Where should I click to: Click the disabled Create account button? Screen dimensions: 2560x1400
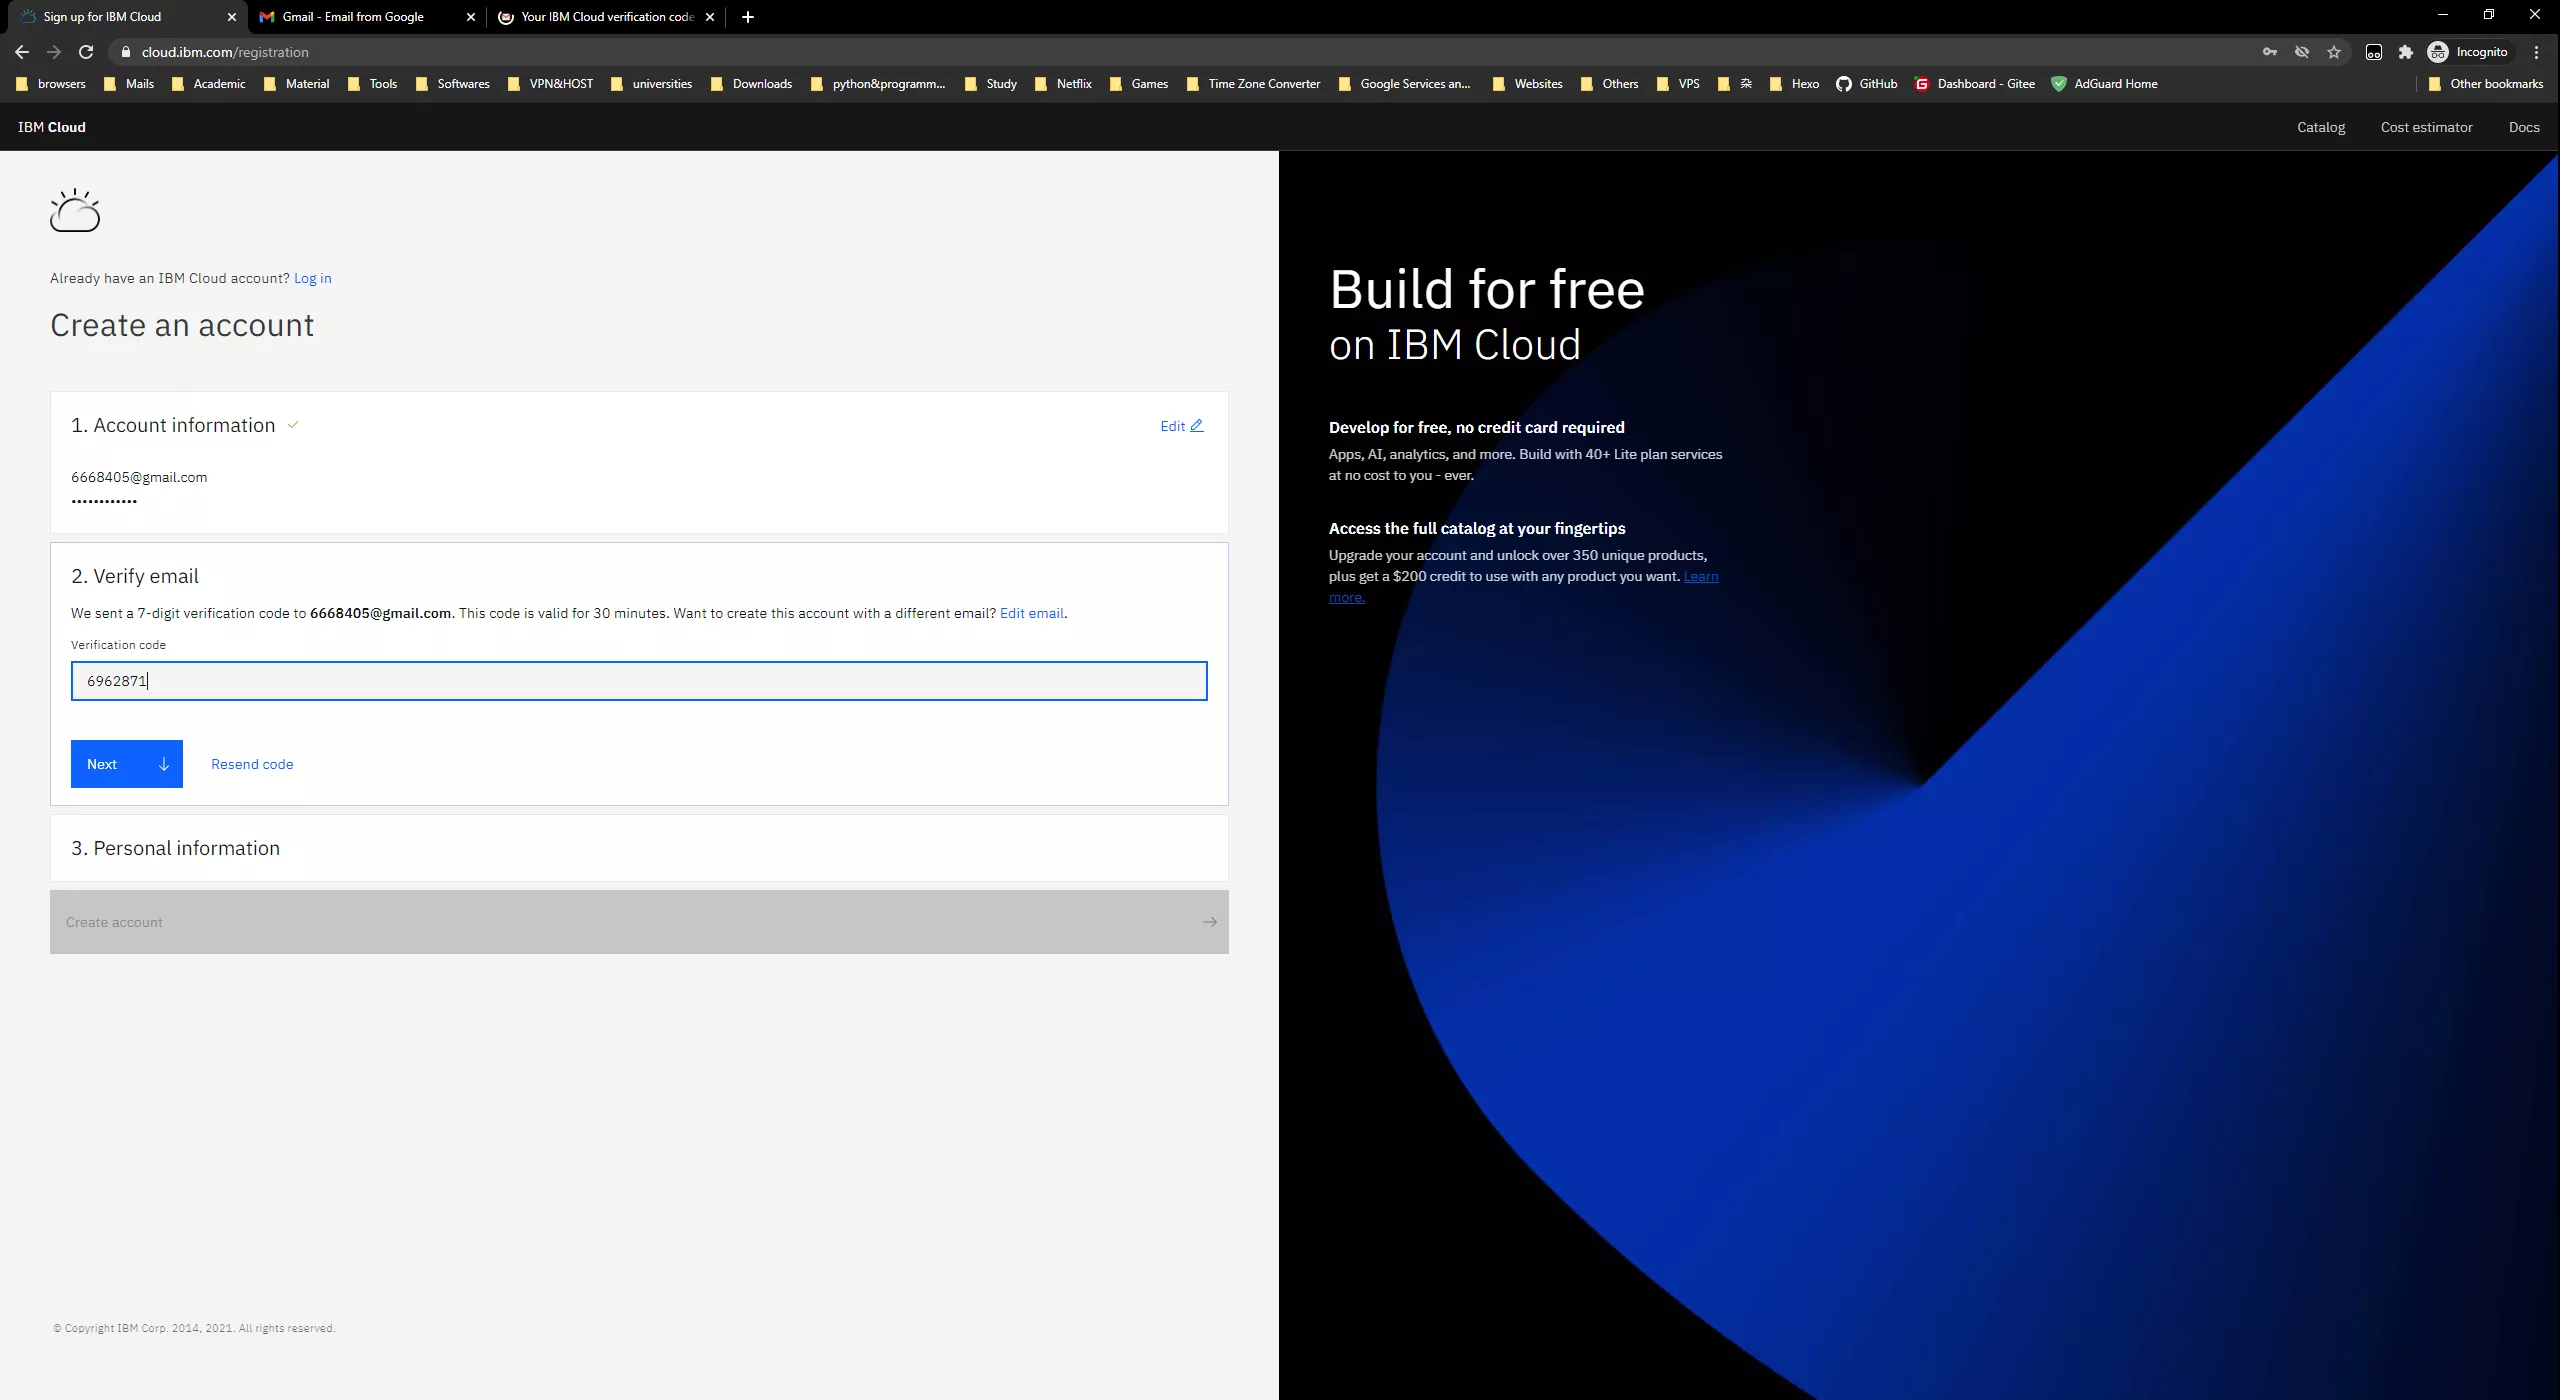(x=639, y=922)
